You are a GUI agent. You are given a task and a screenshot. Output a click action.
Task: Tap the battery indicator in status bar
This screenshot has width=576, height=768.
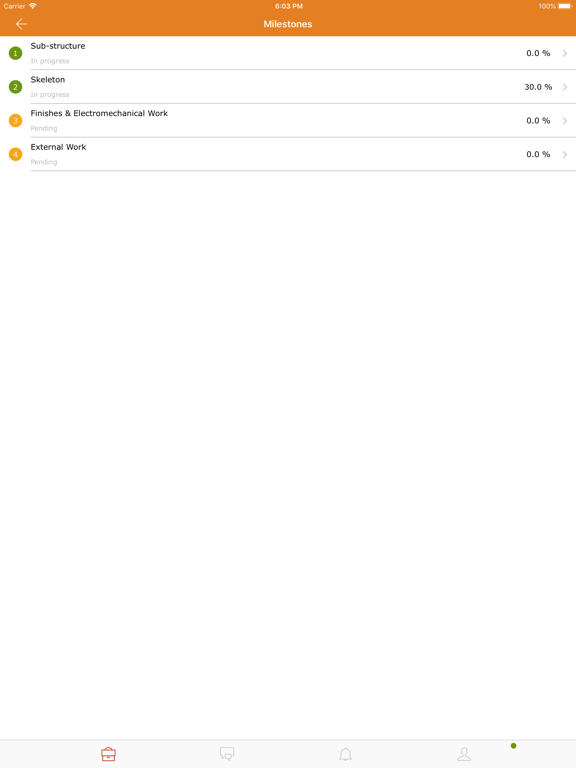coord(564,6)
